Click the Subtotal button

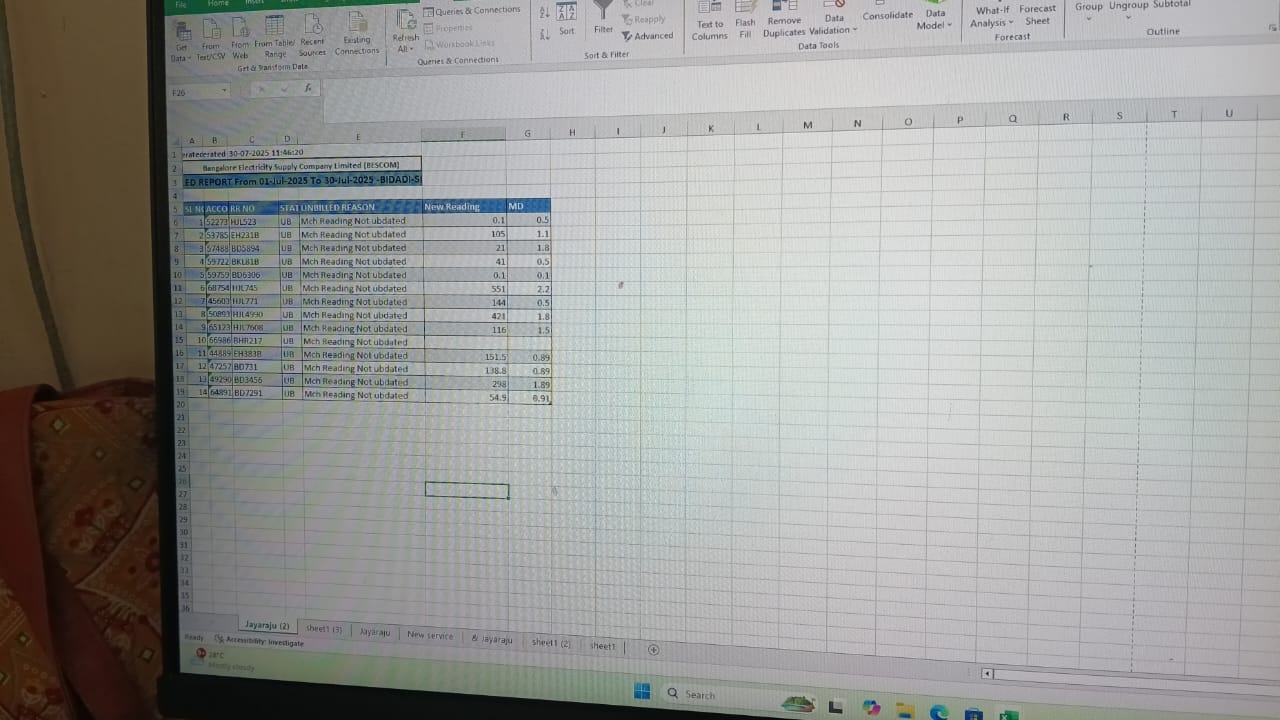tap(1171, 5)
